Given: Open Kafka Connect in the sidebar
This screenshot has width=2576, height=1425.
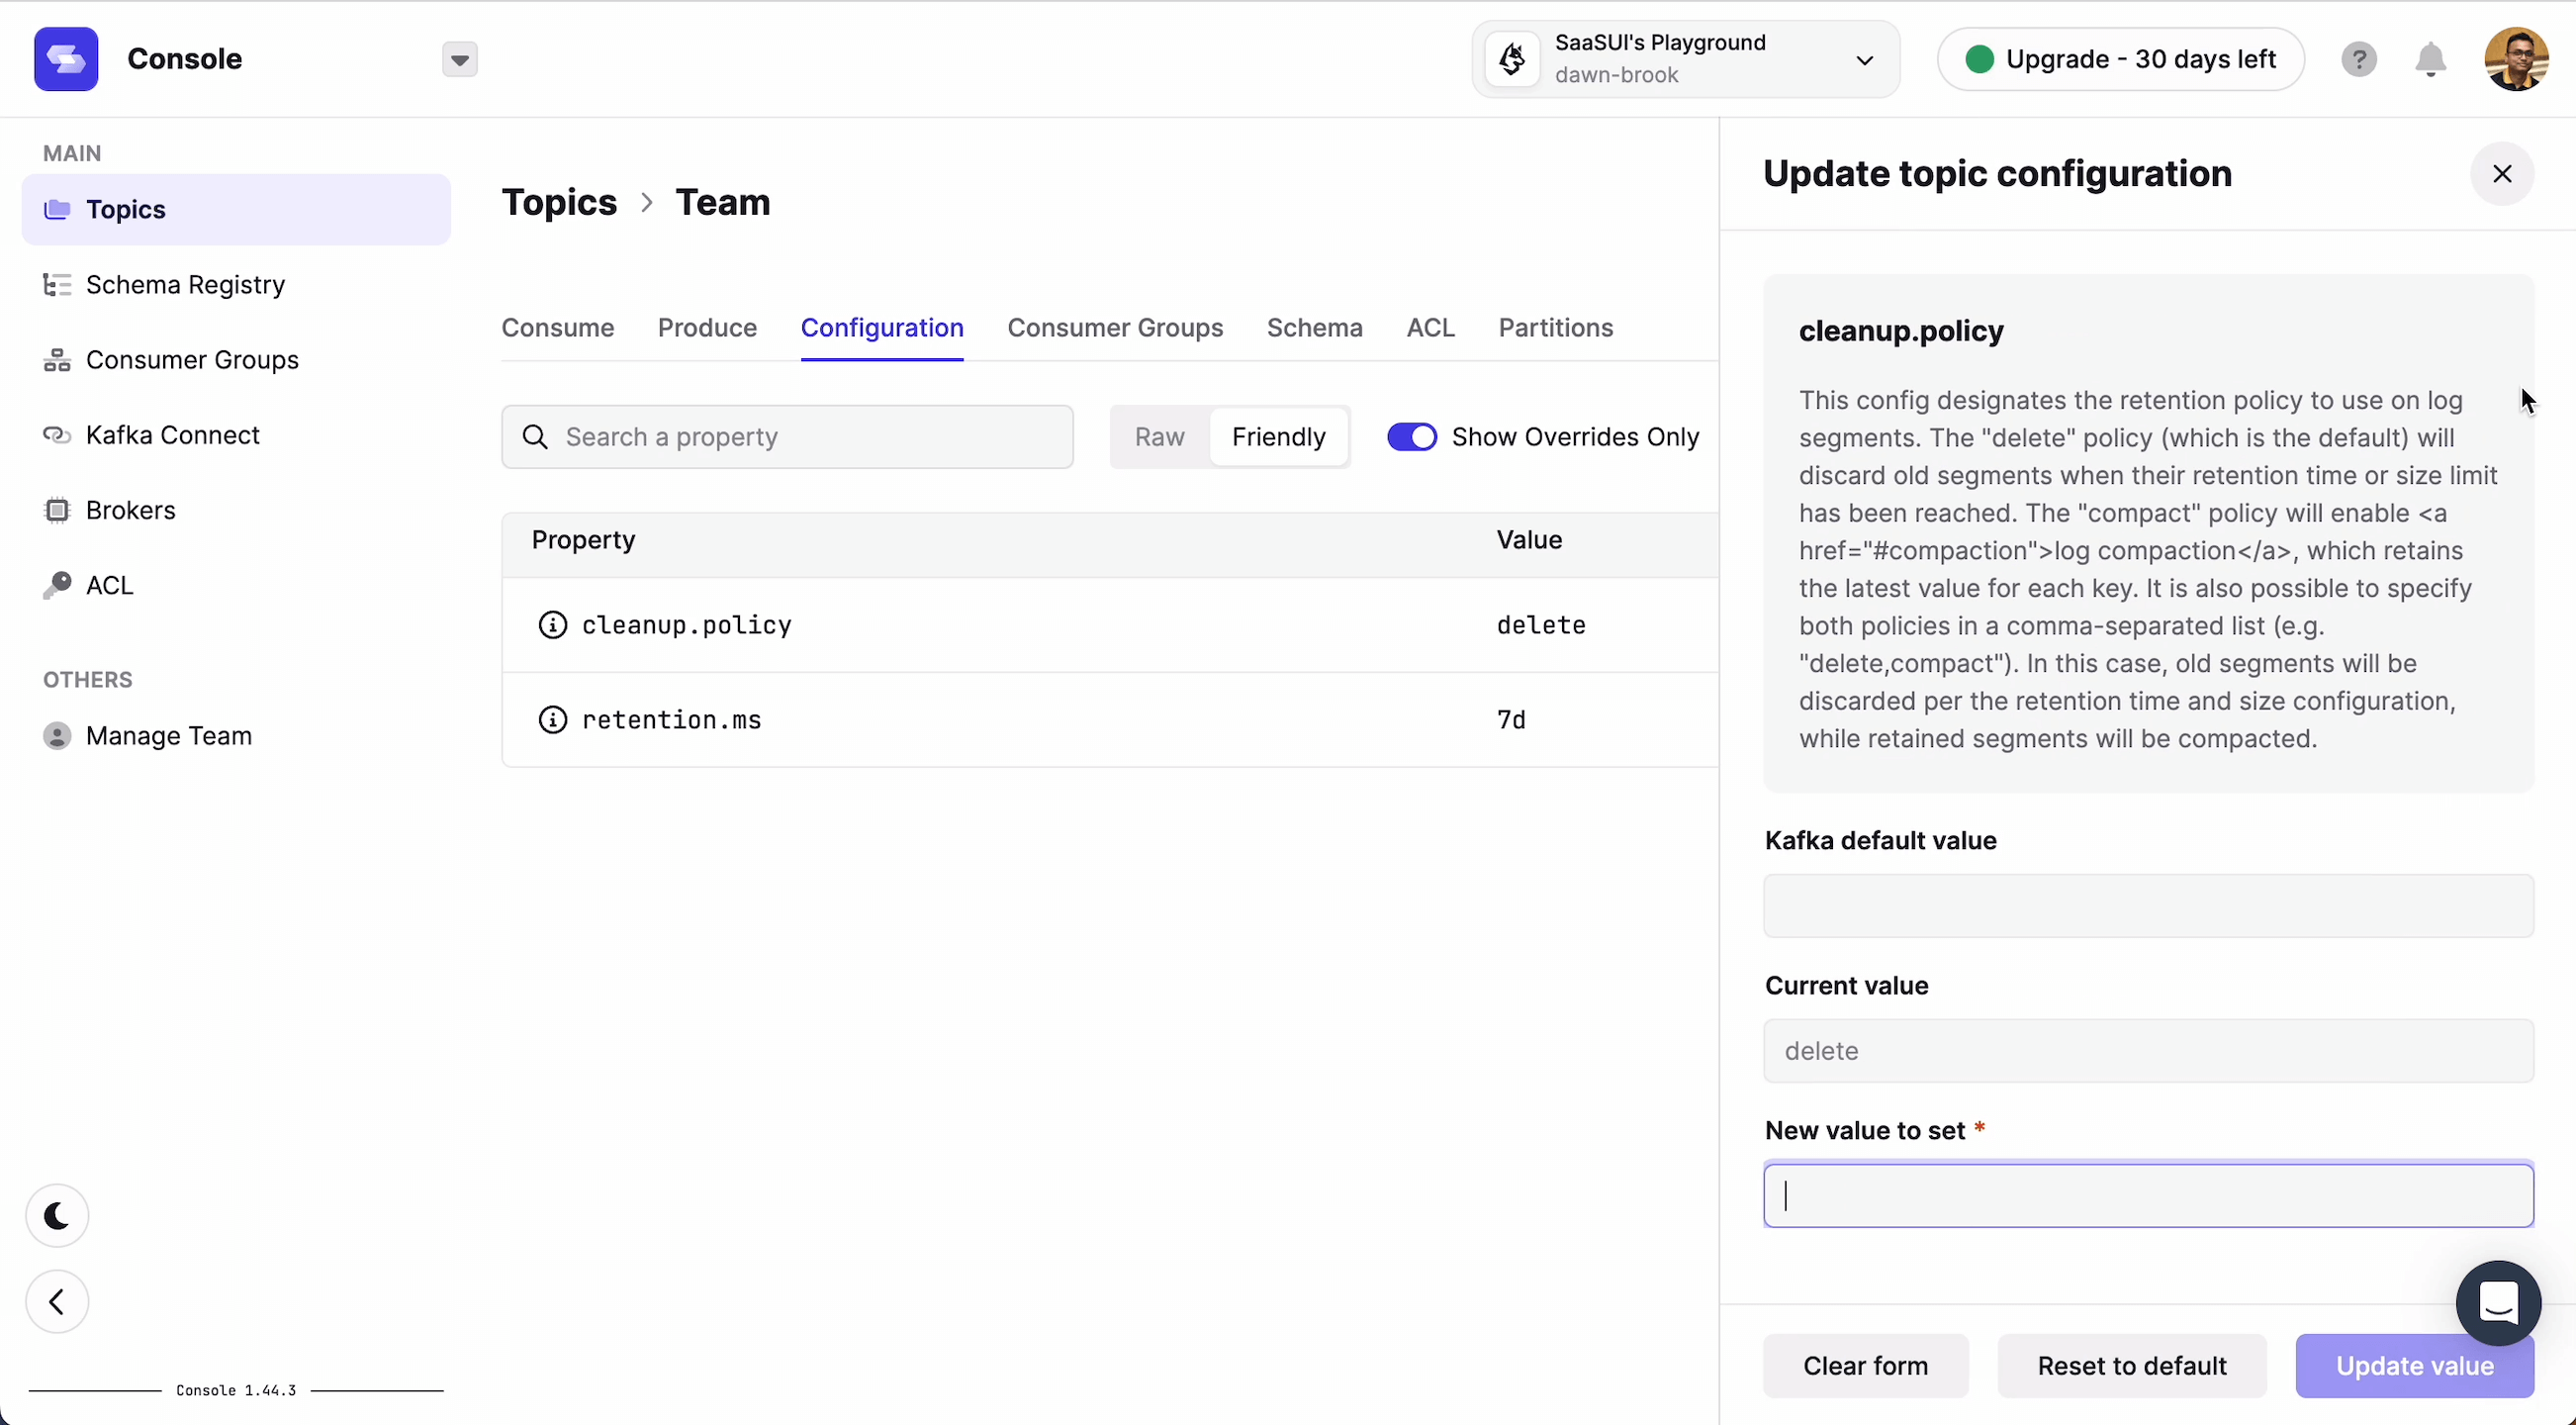Looking at the screenshot, I should point(172,435).
